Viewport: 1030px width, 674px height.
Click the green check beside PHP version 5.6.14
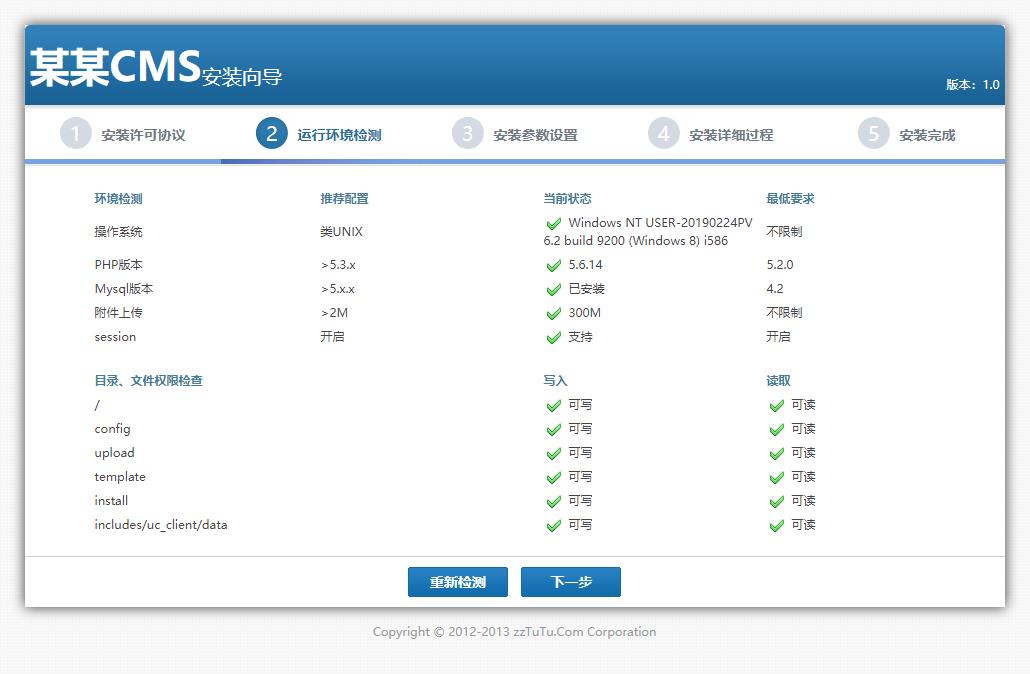point(553,266)
